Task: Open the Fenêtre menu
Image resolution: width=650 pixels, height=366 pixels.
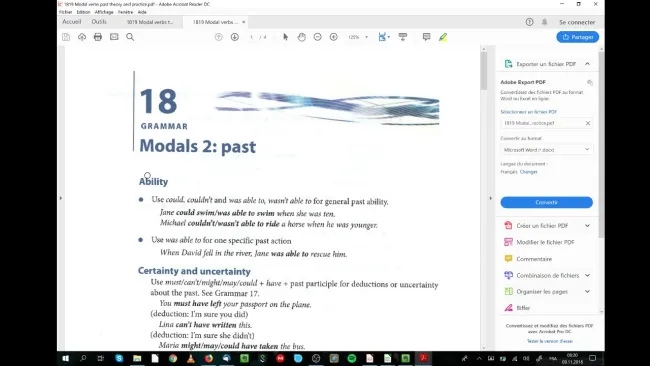Action: tap(126, 12)
